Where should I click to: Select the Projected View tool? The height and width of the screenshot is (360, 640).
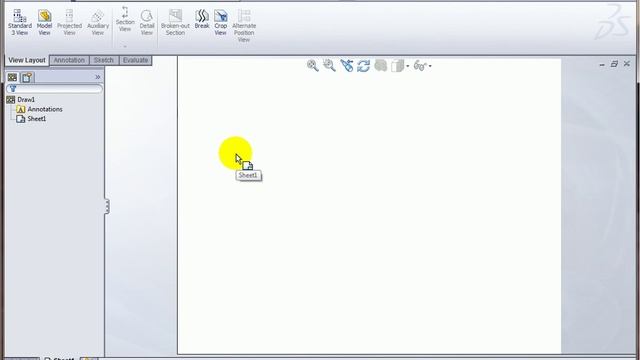pos(69,22)
